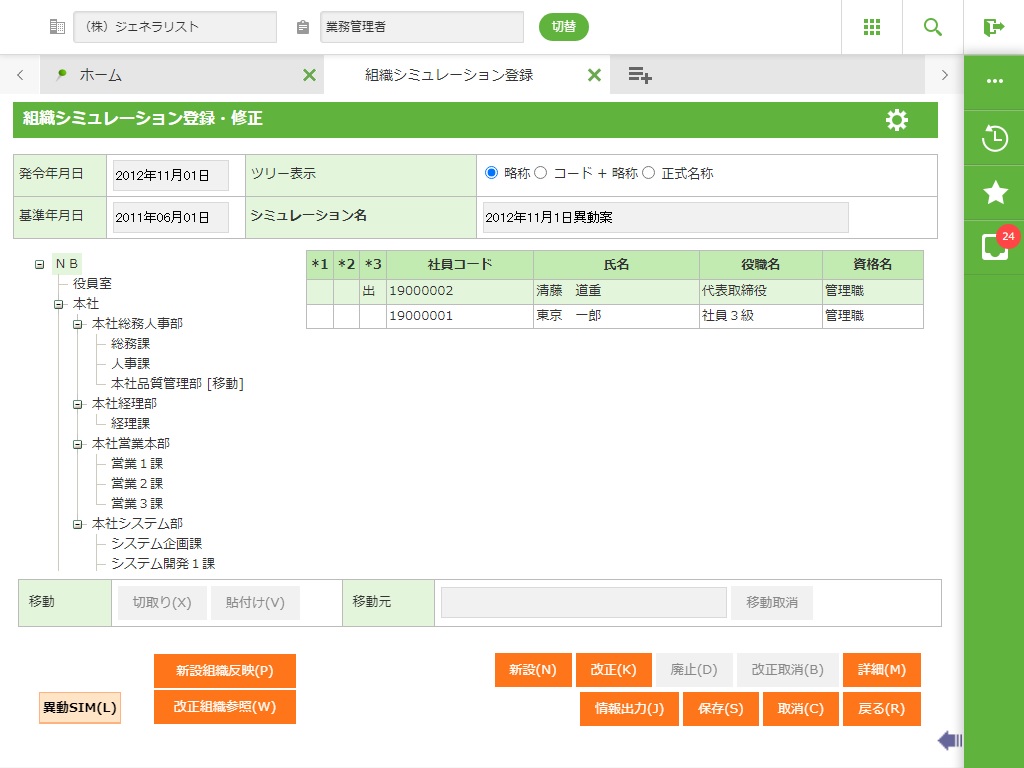Switch to the ホーム tab
The height and width of the screenshot is (768, 1024).
pyautogui.click(x=100, y=75)
